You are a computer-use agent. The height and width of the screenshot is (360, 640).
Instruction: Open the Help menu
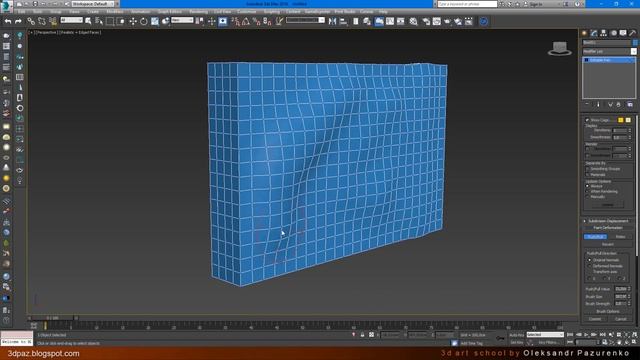click(383, 12)
